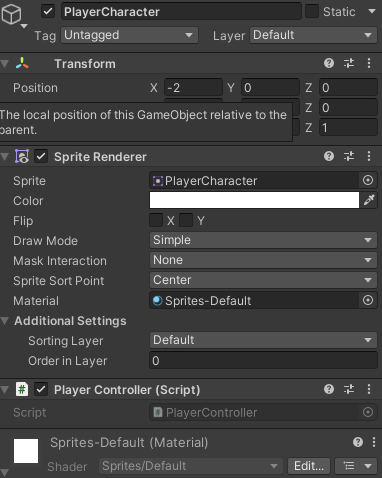Open Transform more options menu
The height and width of the screenshot is (478, 382).
click(369, 63)
